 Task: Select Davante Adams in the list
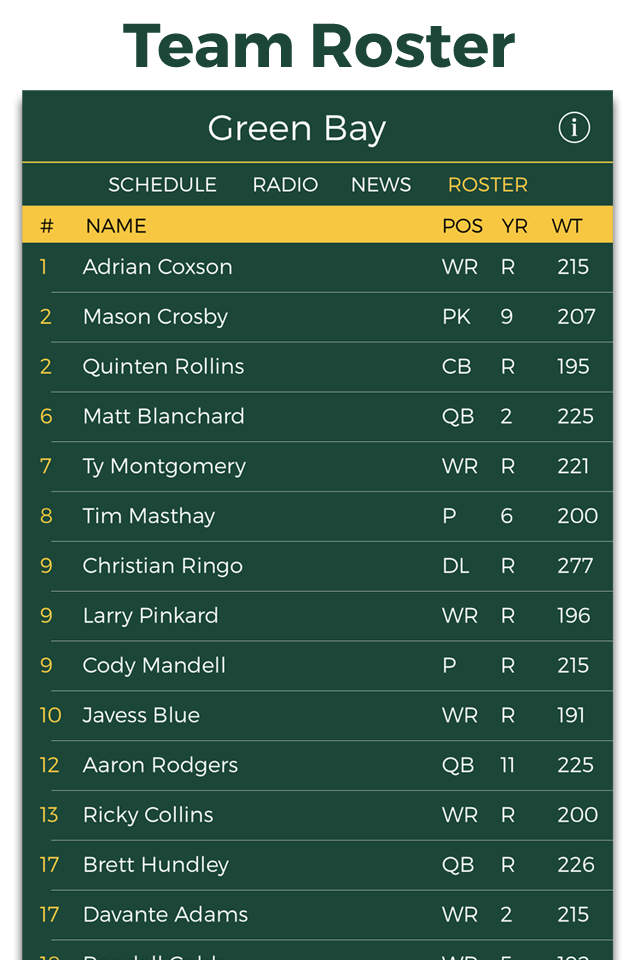[x=300, y=914]
